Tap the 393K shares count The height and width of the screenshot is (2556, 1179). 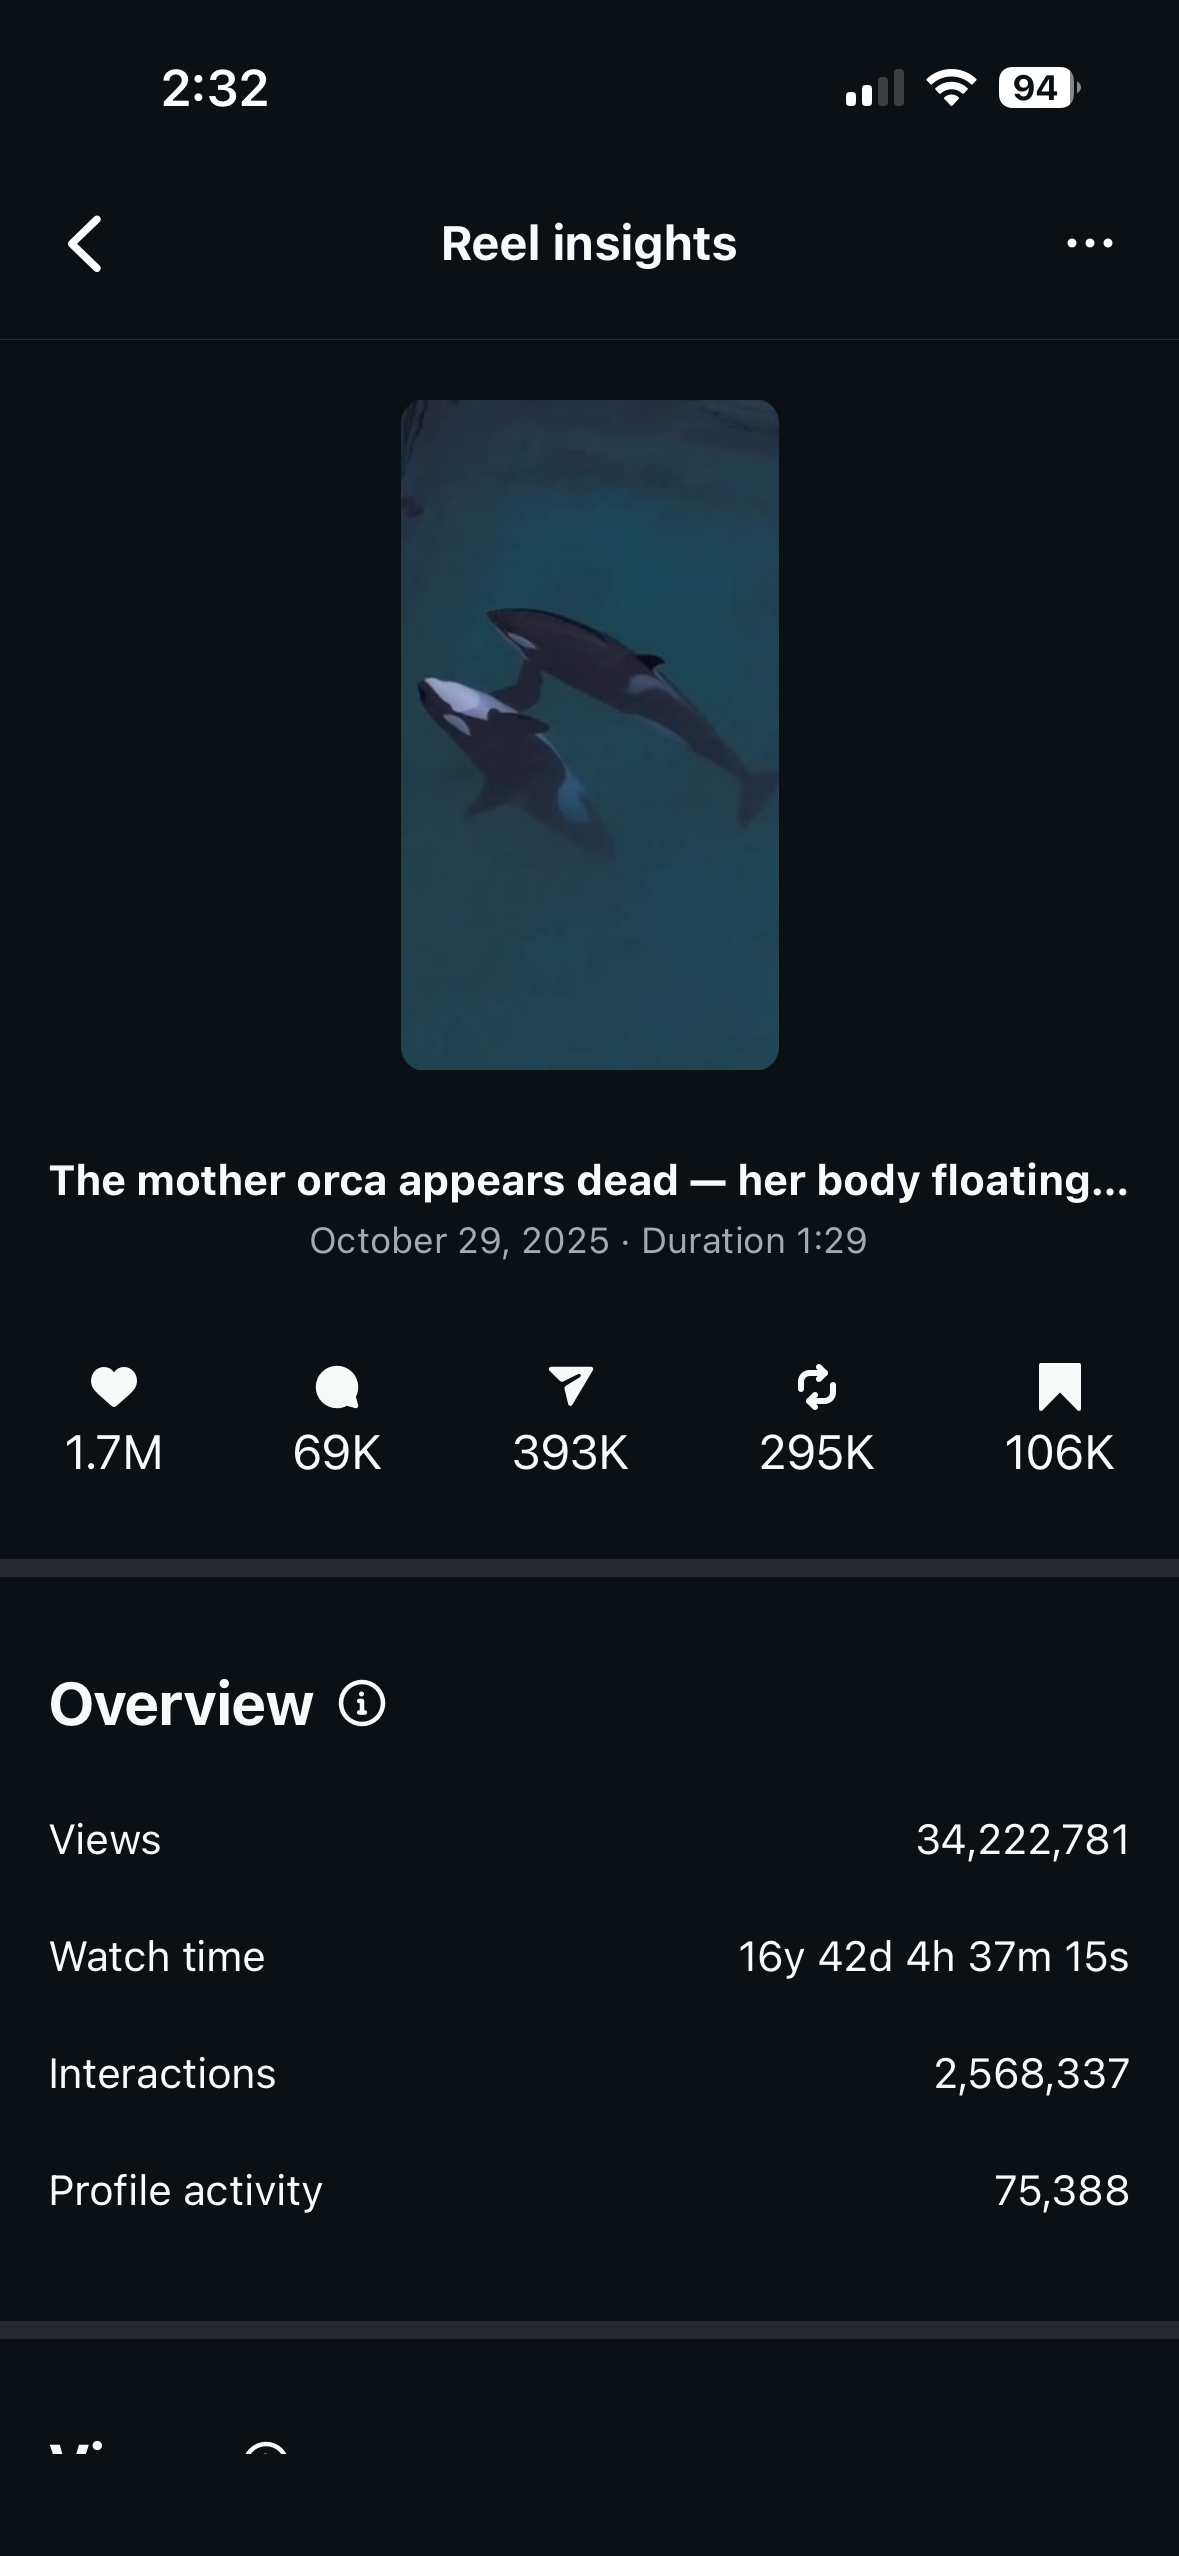(570, 1453)
